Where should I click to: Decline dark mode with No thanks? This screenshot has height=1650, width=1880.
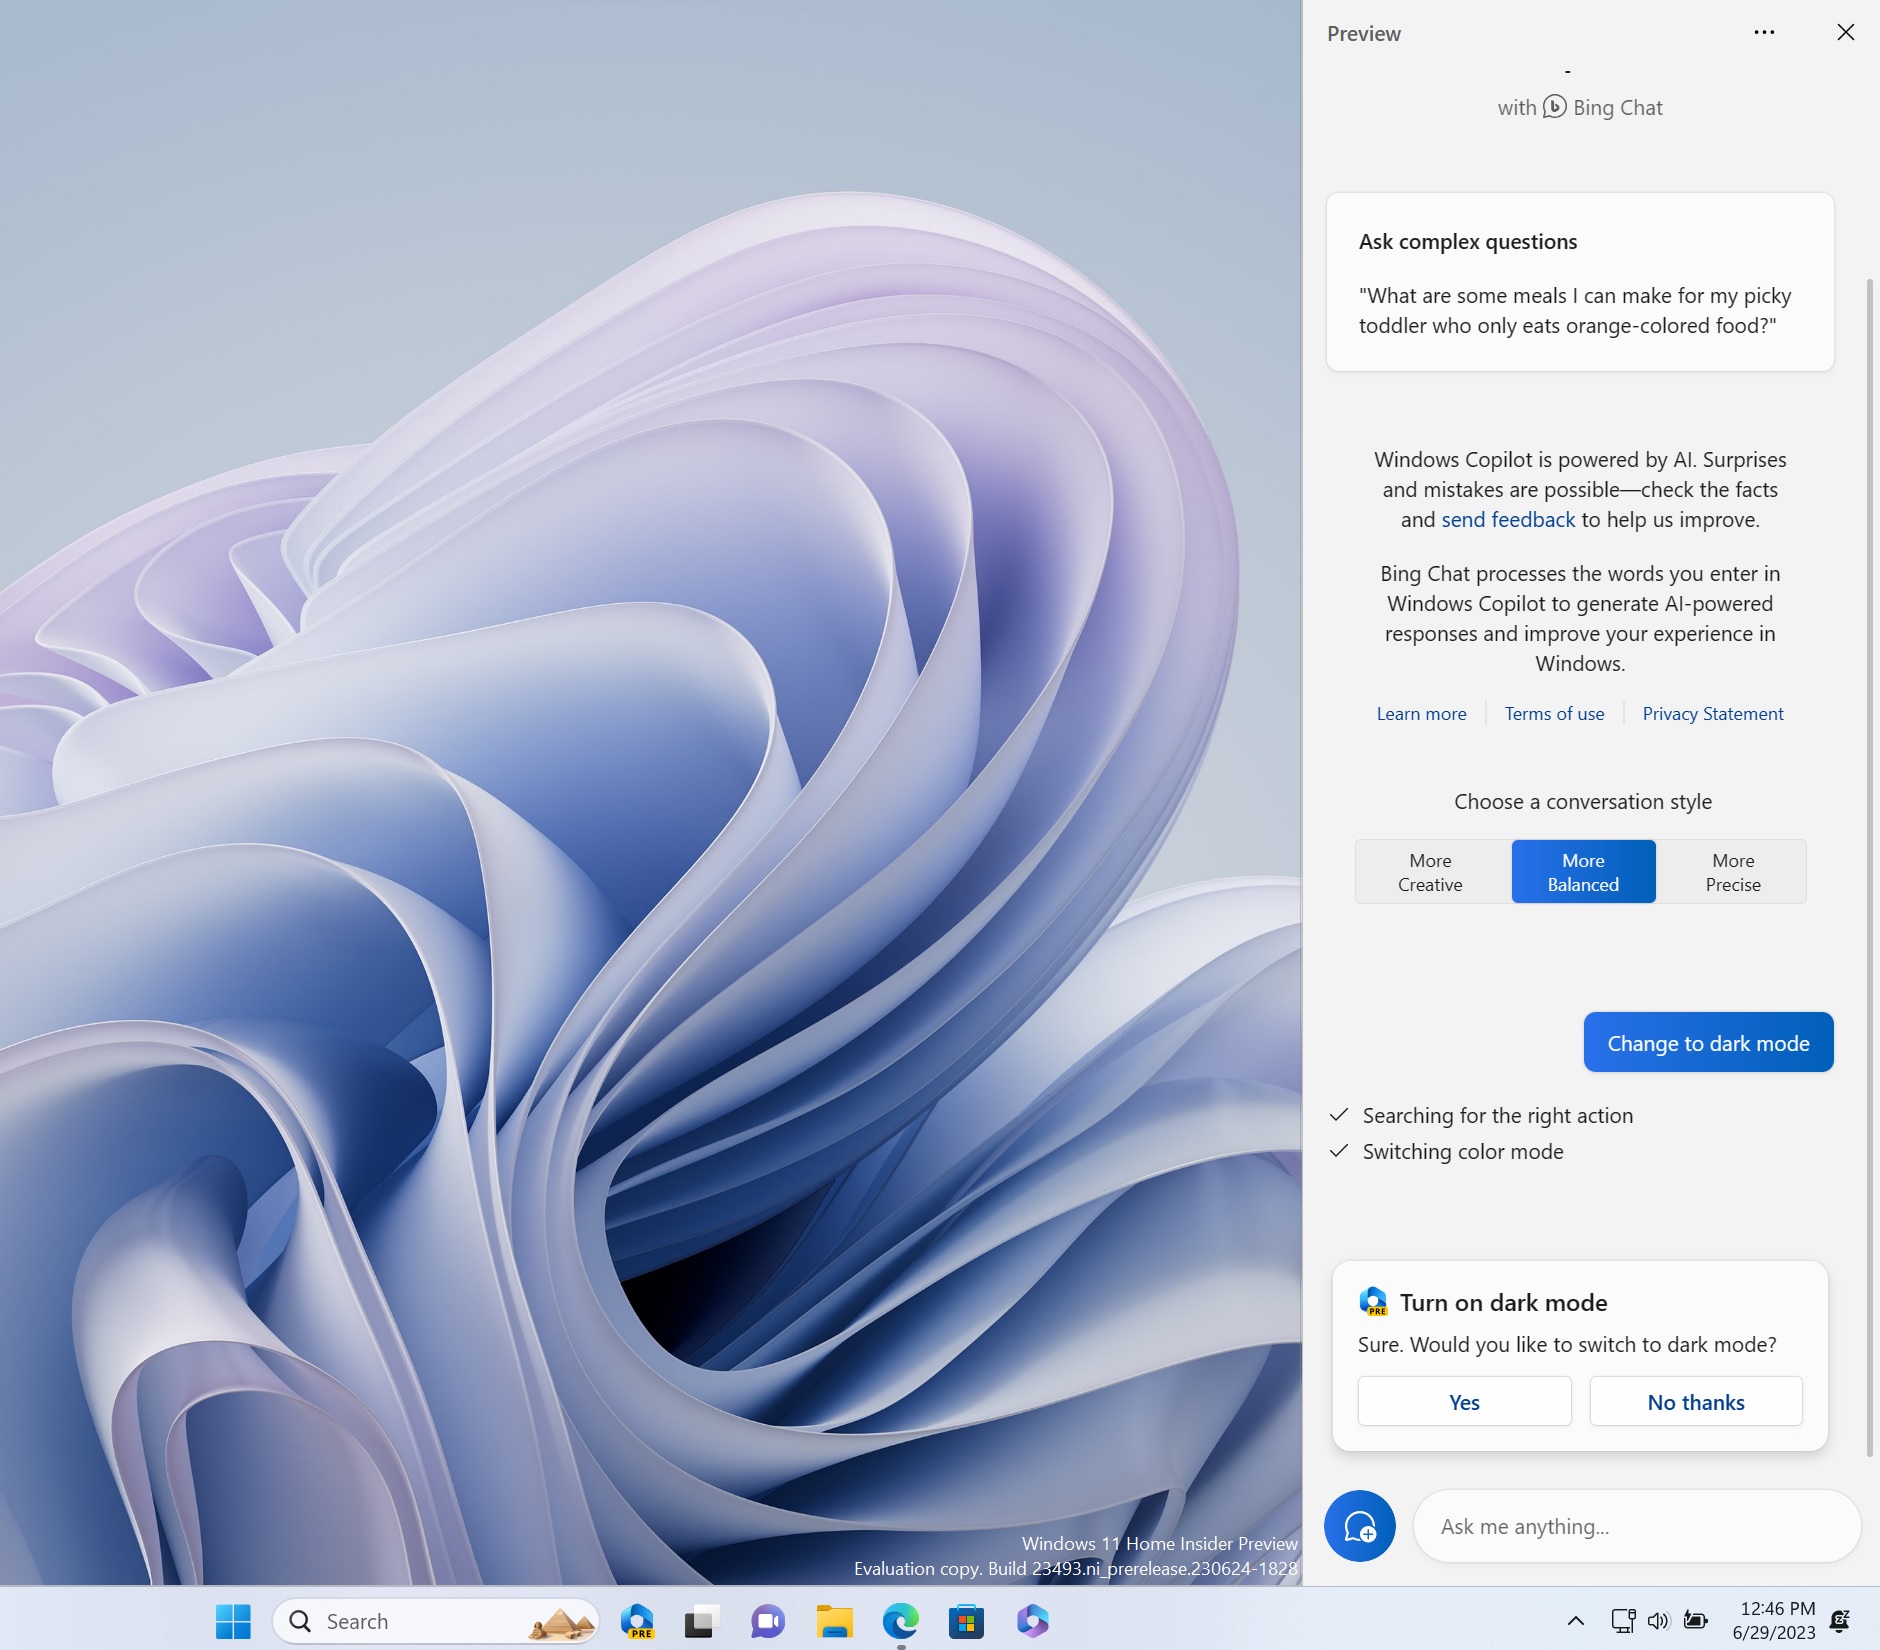(1694, 1401)
